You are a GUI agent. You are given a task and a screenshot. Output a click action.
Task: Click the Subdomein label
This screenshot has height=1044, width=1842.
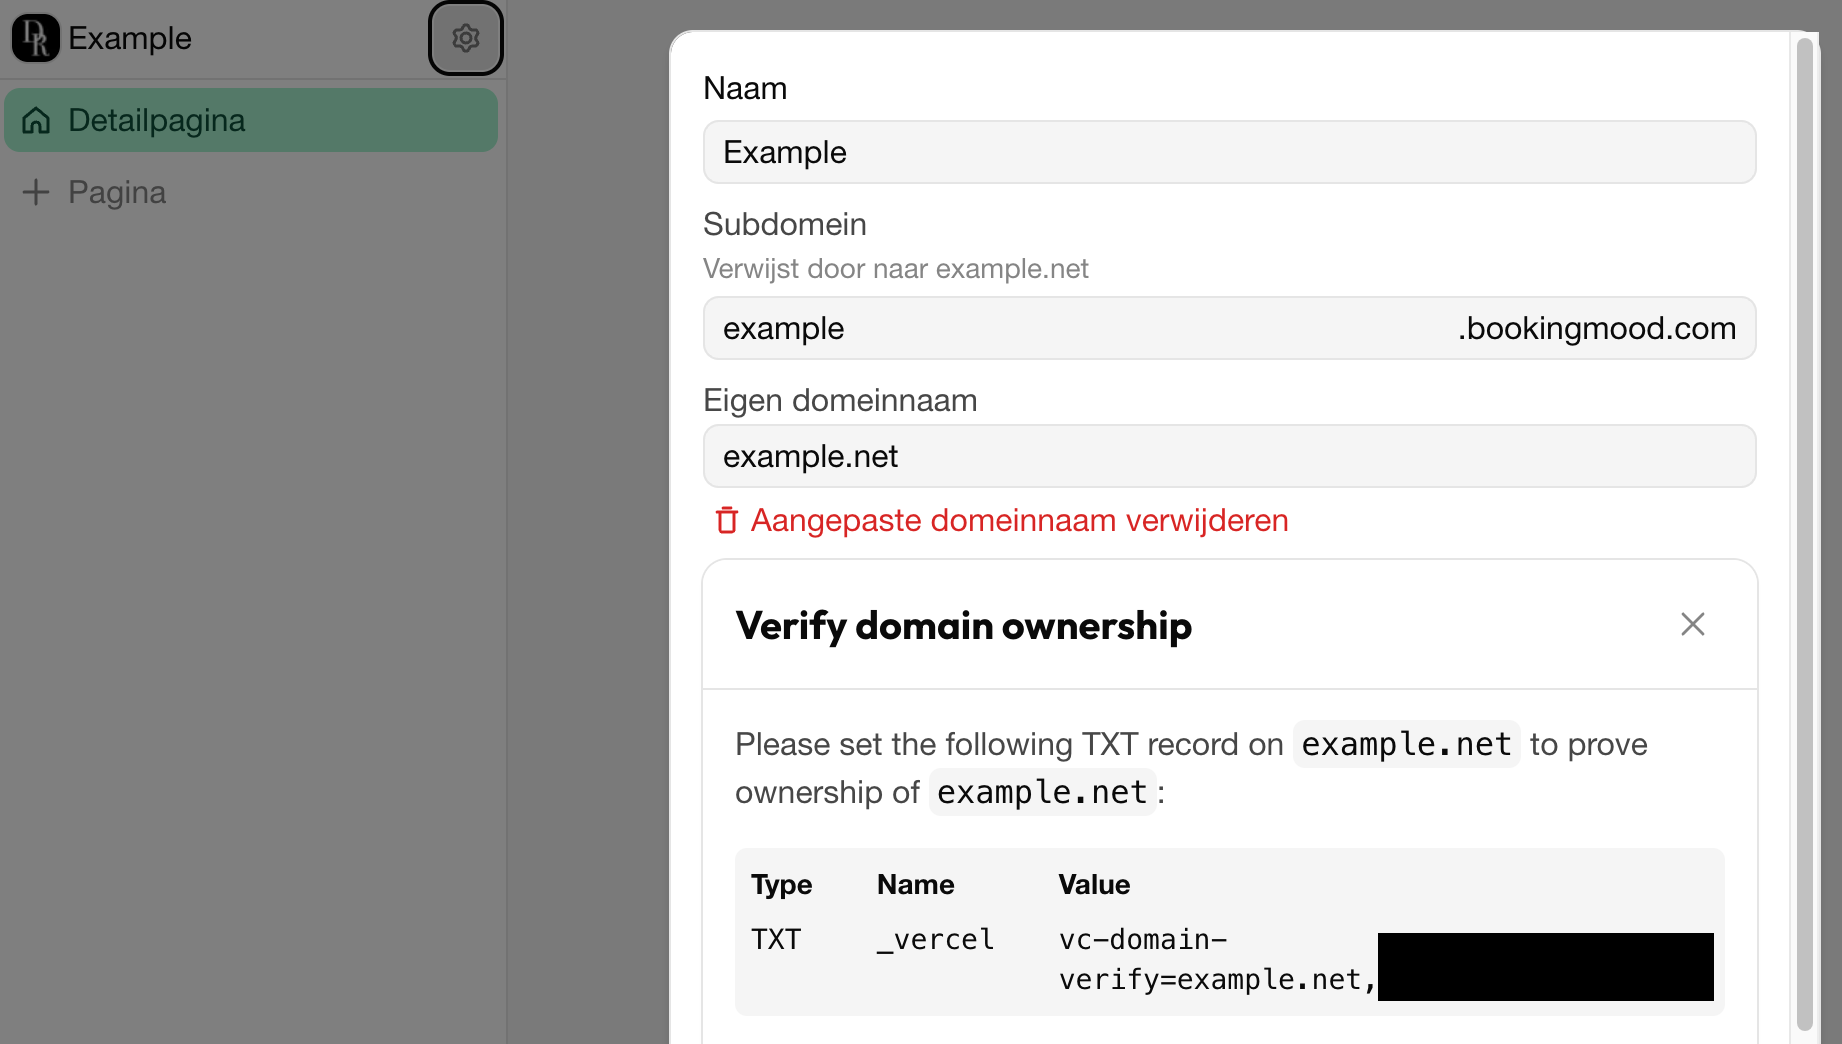[784, 224]
